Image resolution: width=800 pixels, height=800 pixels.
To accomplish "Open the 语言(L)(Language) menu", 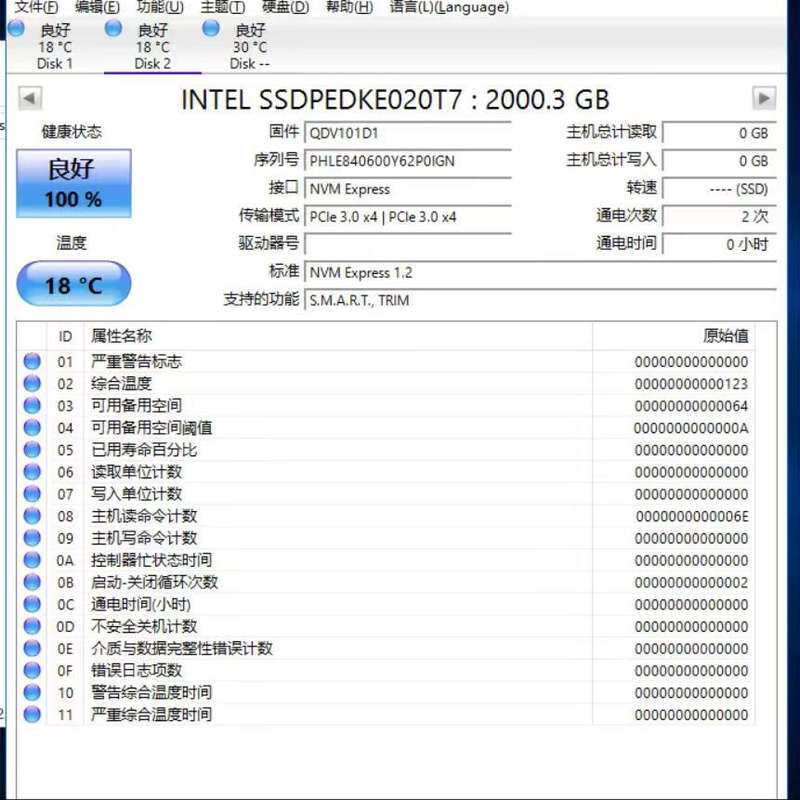I will click(449, 7).
